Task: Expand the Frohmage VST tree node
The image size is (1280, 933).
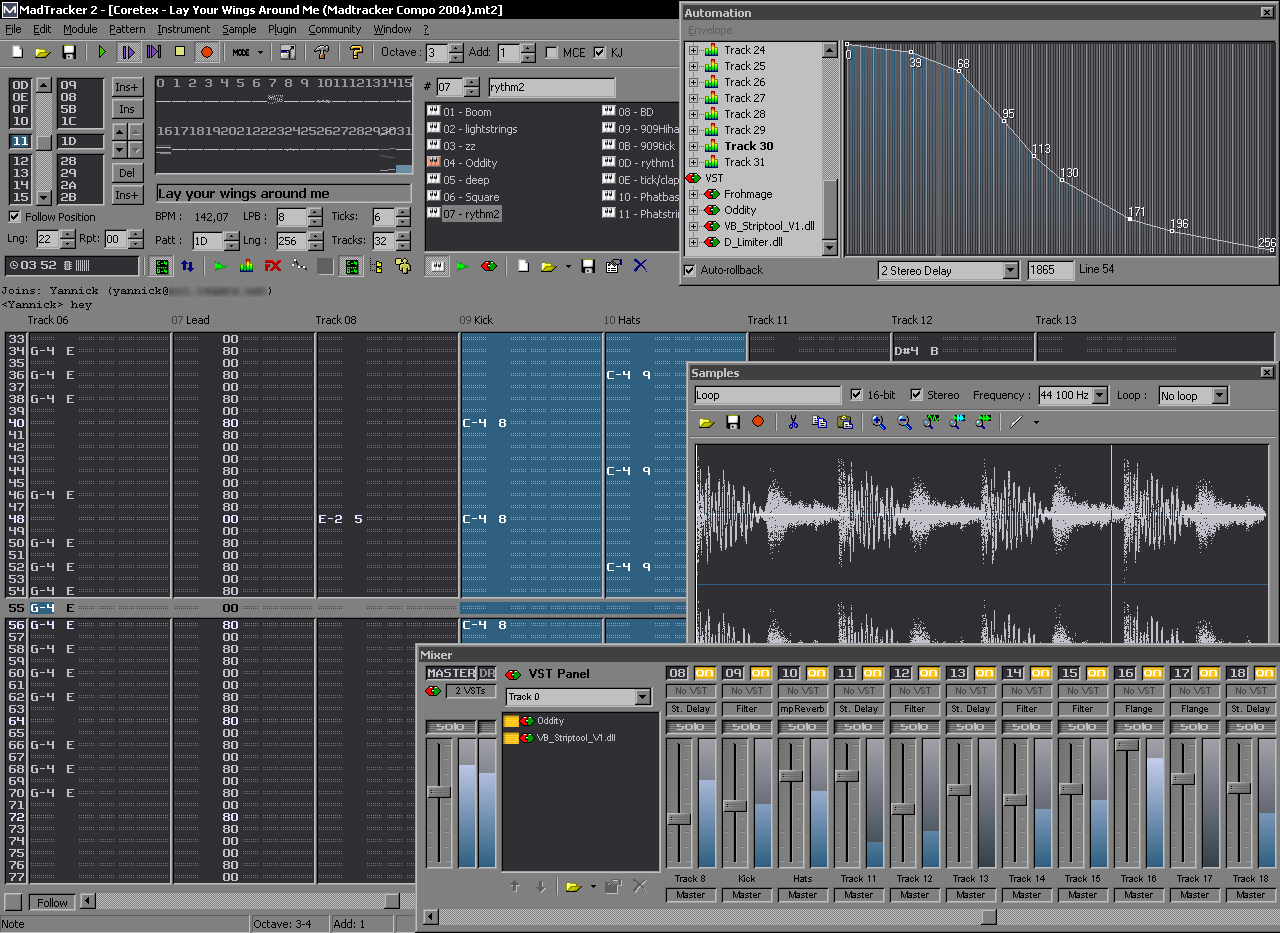Action: tap(693, 194)
